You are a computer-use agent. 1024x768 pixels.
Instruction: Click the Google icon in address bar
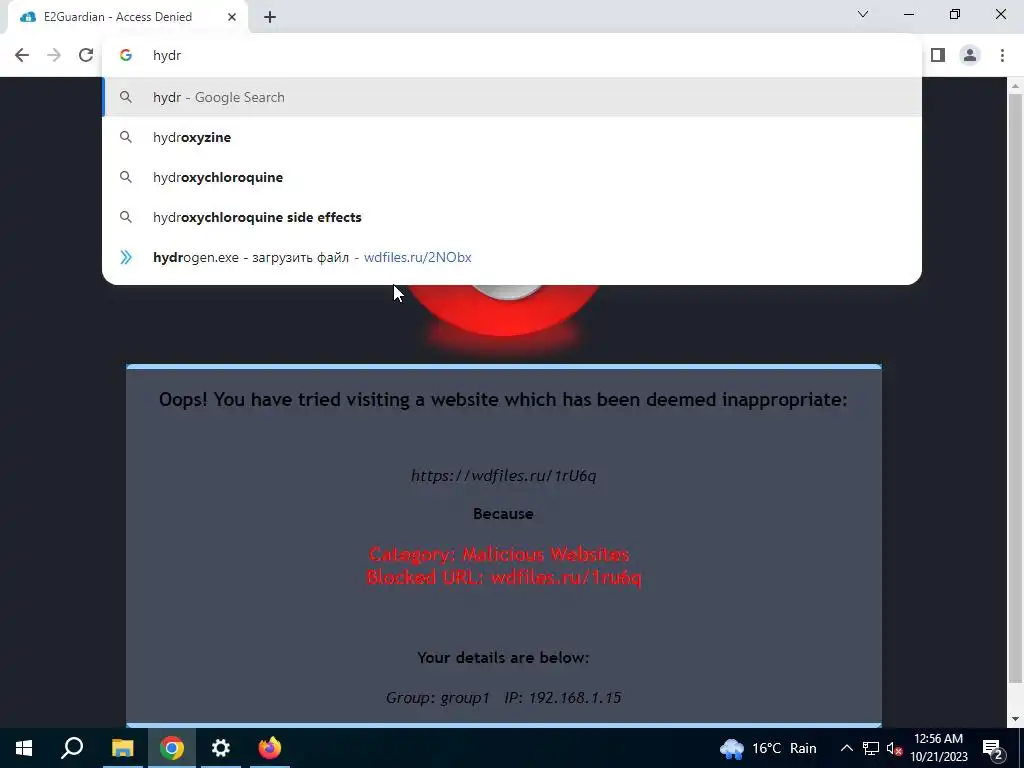126,56
